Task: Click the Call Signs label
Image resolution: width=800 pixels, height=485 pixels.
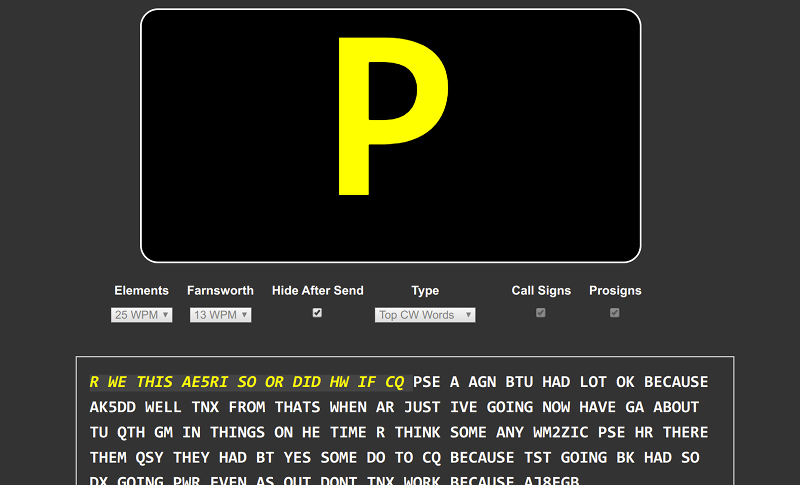Action: pos(541,291)
